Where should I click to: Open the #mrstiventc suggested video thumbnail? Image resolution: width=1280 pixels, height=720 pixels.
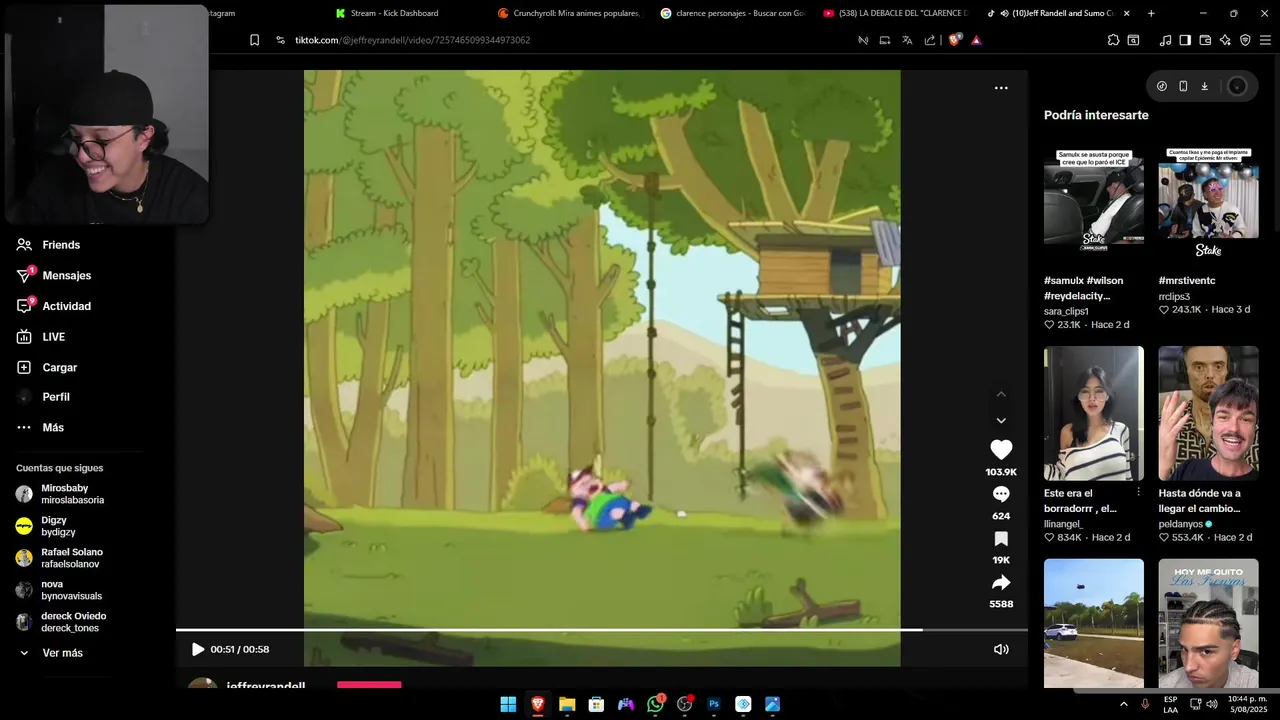coord(1208,201)
